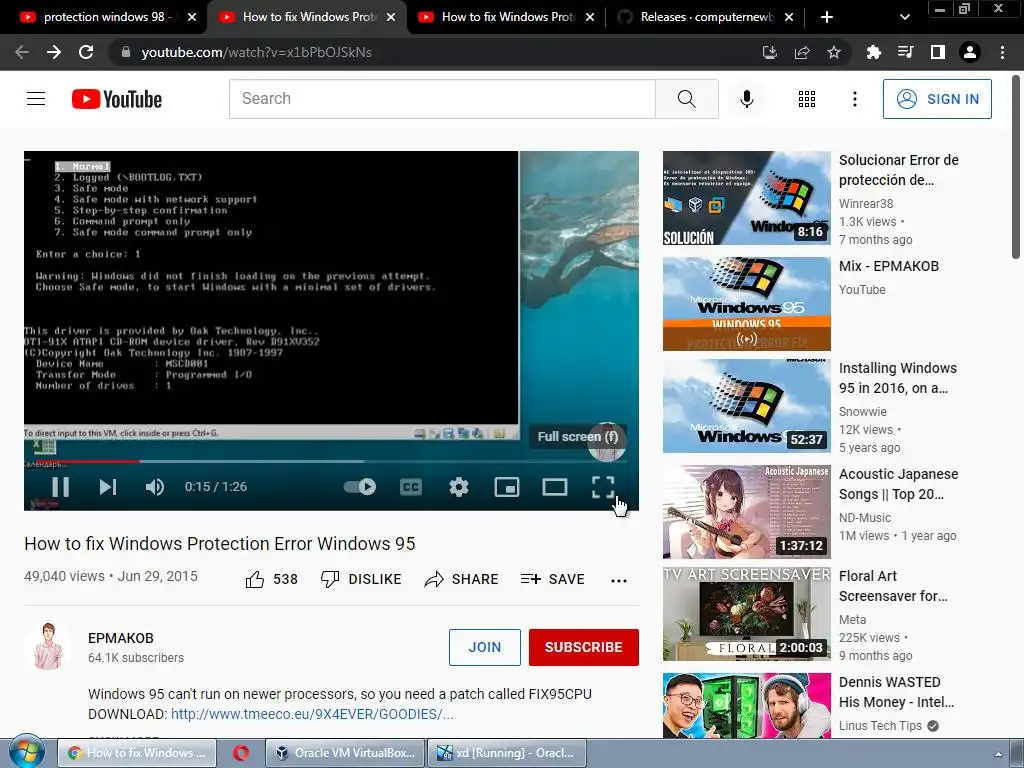Reload the current page
The height and width of the screenshot is (768, 1024).
[86, 52]
